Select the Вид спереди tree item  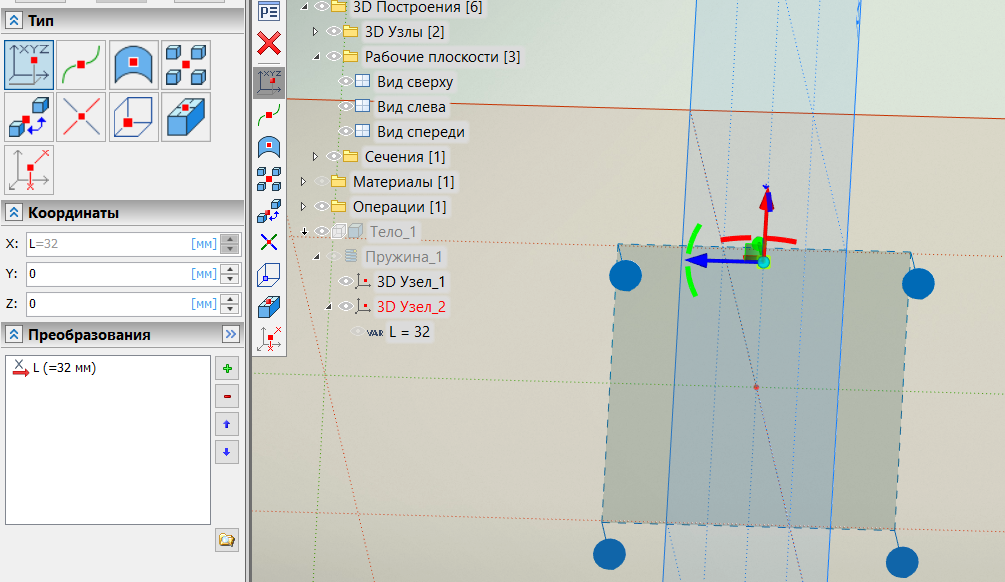click(420, 132)
